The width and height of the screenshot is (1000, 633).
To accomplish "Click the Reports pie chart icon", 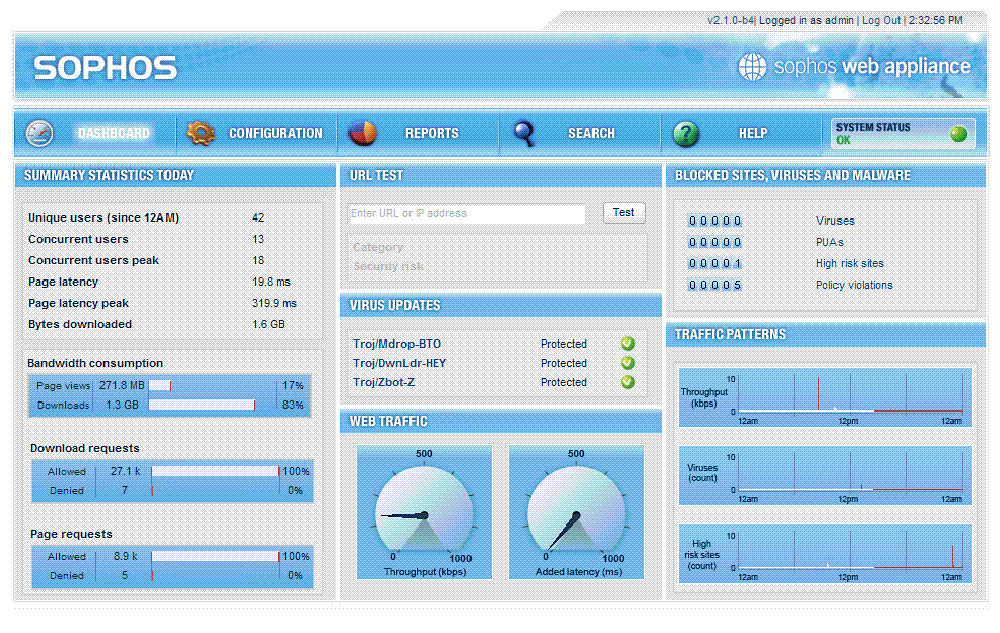I will click(363, 133).
